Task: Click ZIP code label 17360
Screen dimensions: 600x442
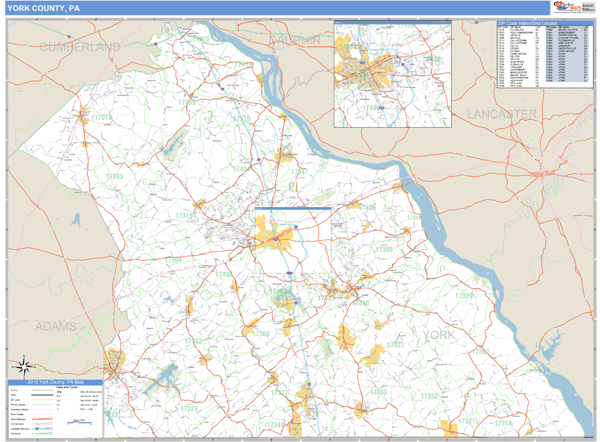Action: [x=261, y=333]
